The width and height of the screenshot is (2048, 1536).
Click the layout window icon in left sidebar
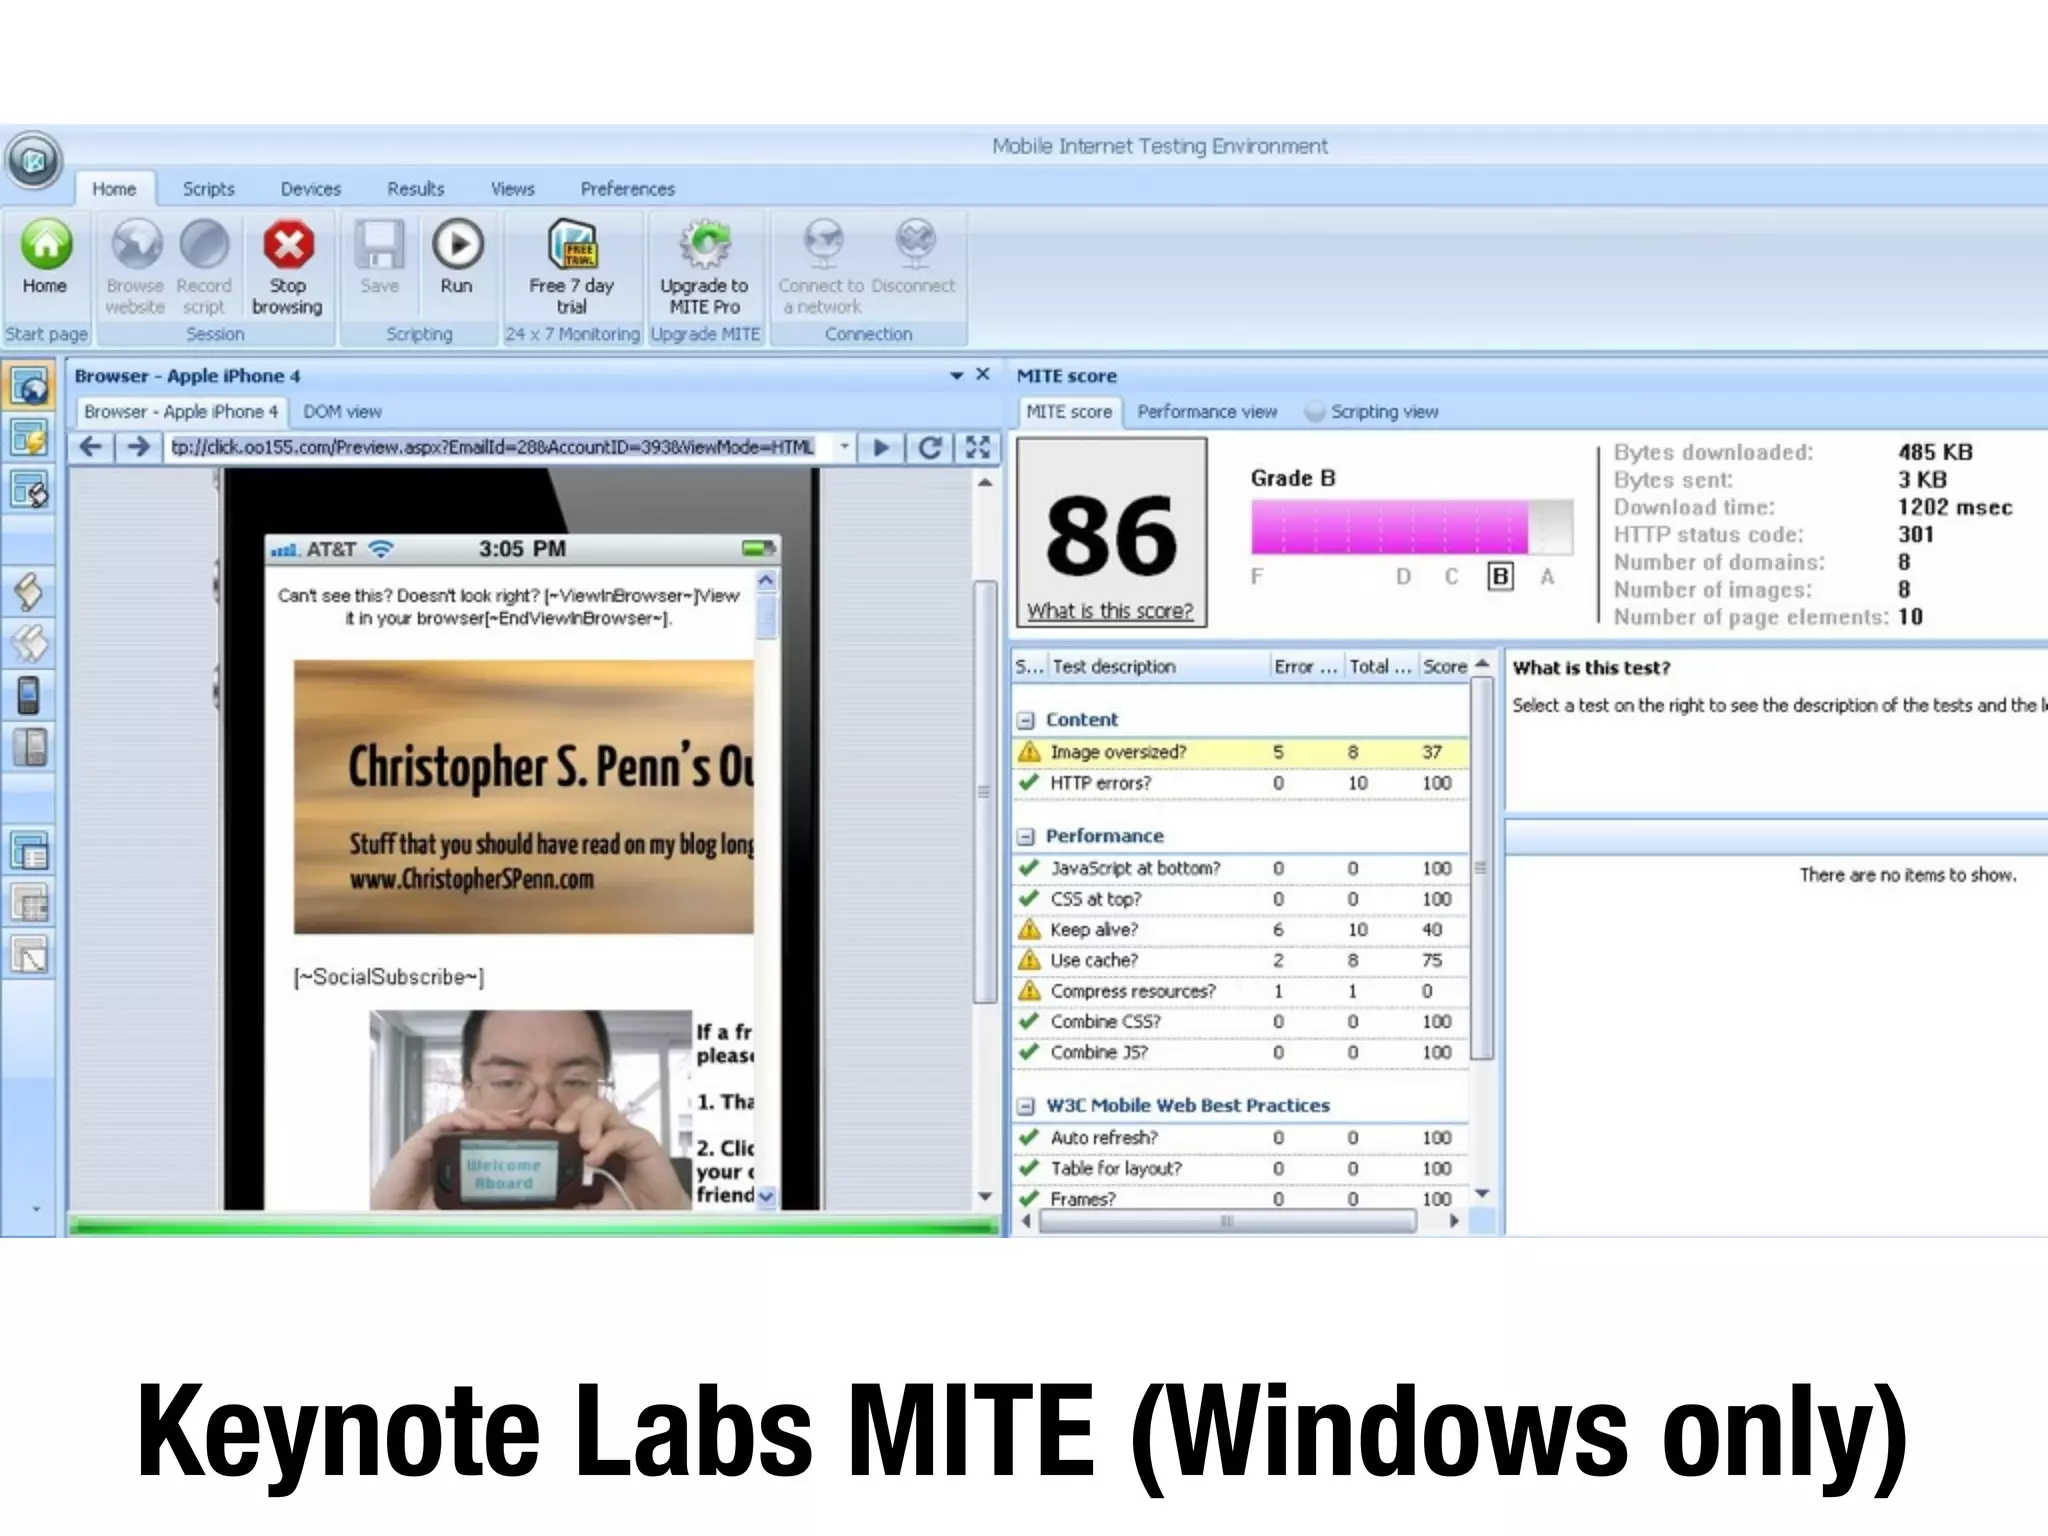[x=29, y=851]
